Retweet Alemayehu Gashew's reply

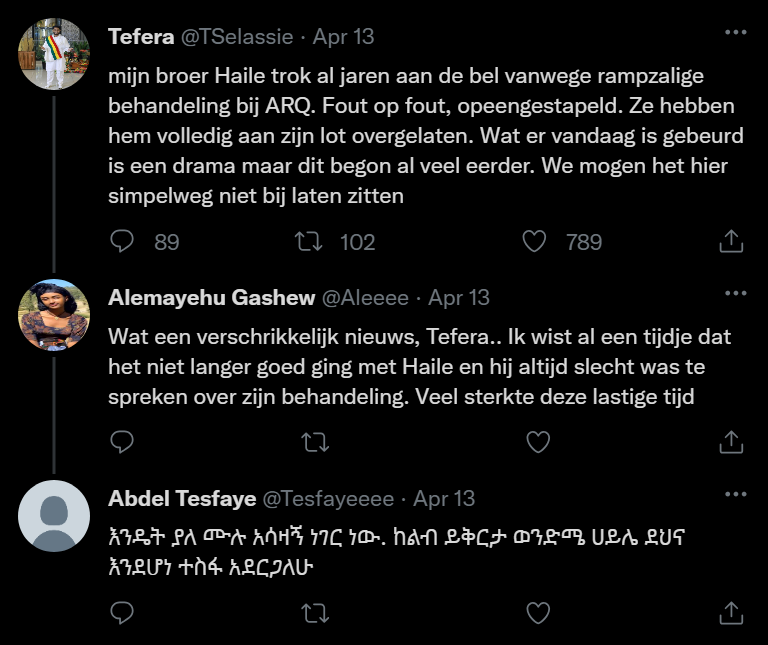pyautogui.click(x=314, y=441)
